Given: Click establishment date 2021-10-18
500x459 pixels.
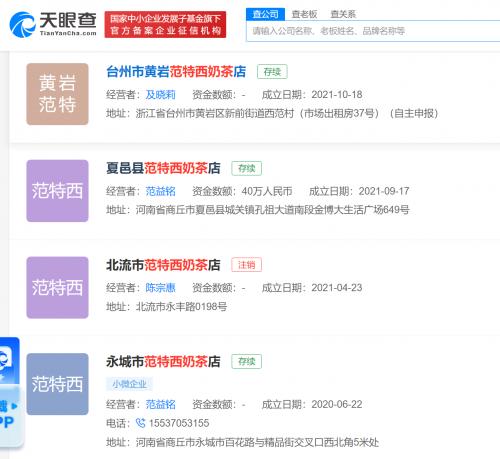Looking at the screenshot, I should click(x=337, y=95).
